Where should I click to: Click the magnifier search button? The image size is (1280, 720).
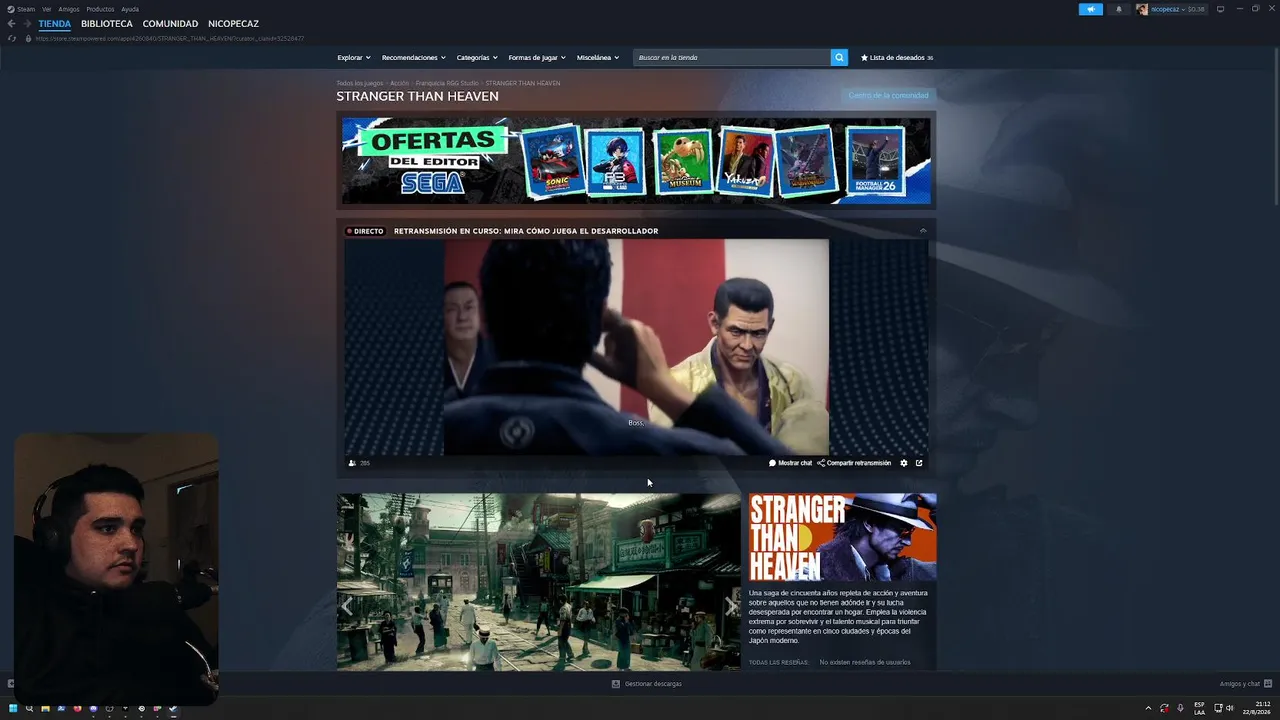[x=839, y=57]
